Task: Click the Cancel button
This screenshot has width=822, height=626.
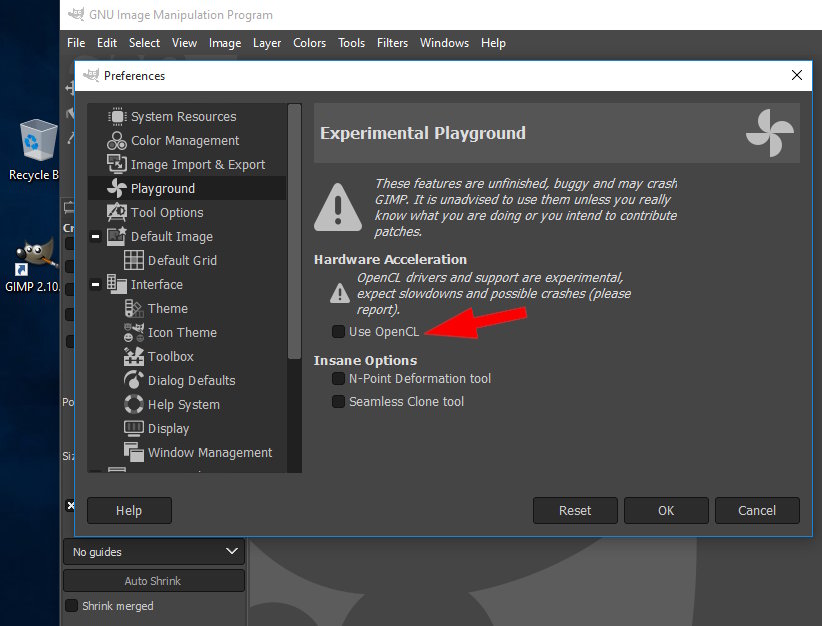Action: point(757,511)
